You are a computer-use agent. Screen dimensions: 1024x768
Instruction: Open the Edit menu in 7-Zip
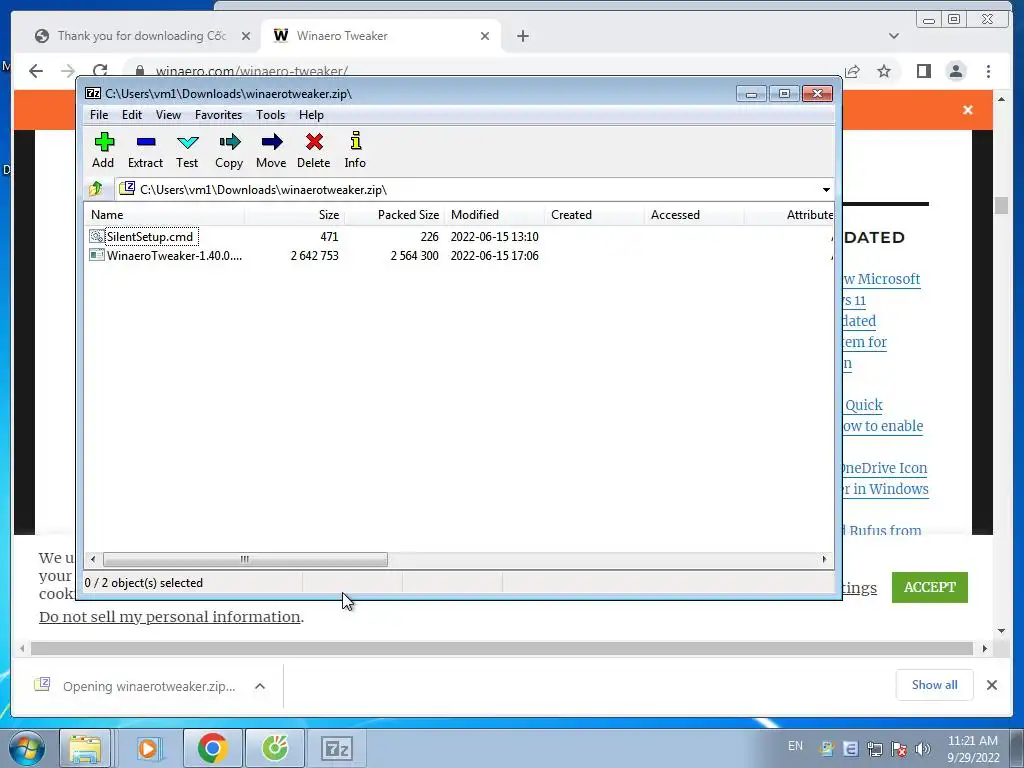[x=132, y=115]
